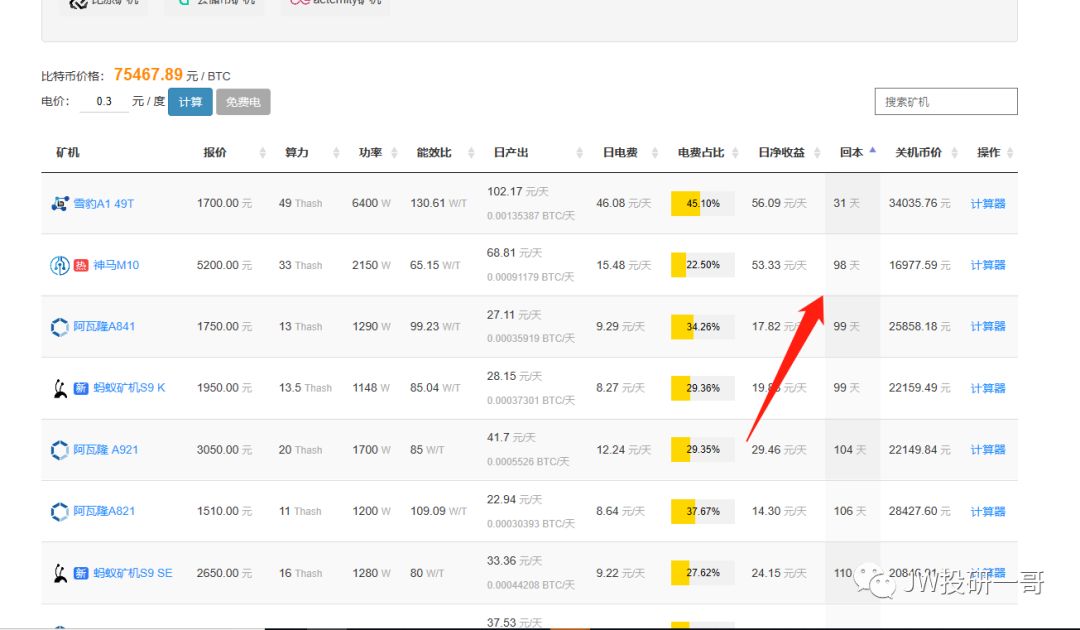Click the sort arrows of the 功率 column
The height and width of the screenshot is (630, 1080).
tap(395, 153)
